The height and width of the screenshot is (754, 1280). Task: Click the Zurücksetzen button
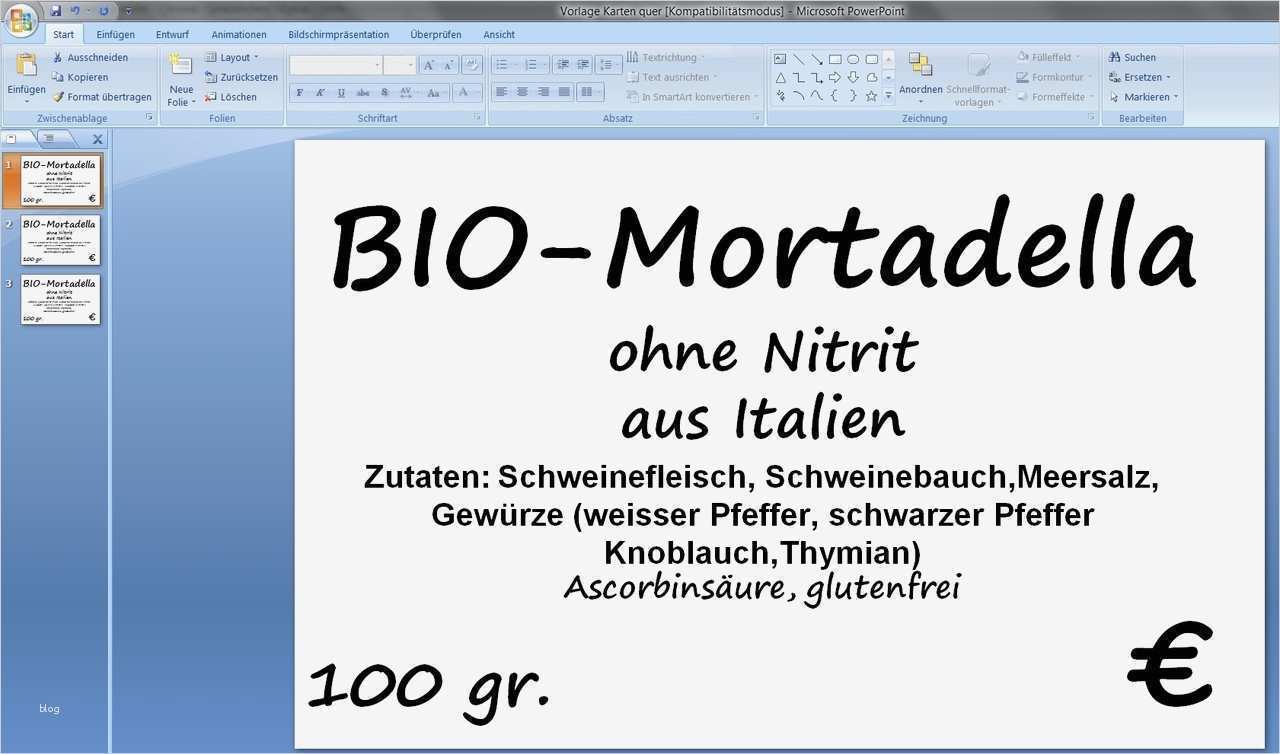pyautogui.click(x=241, y=77)
